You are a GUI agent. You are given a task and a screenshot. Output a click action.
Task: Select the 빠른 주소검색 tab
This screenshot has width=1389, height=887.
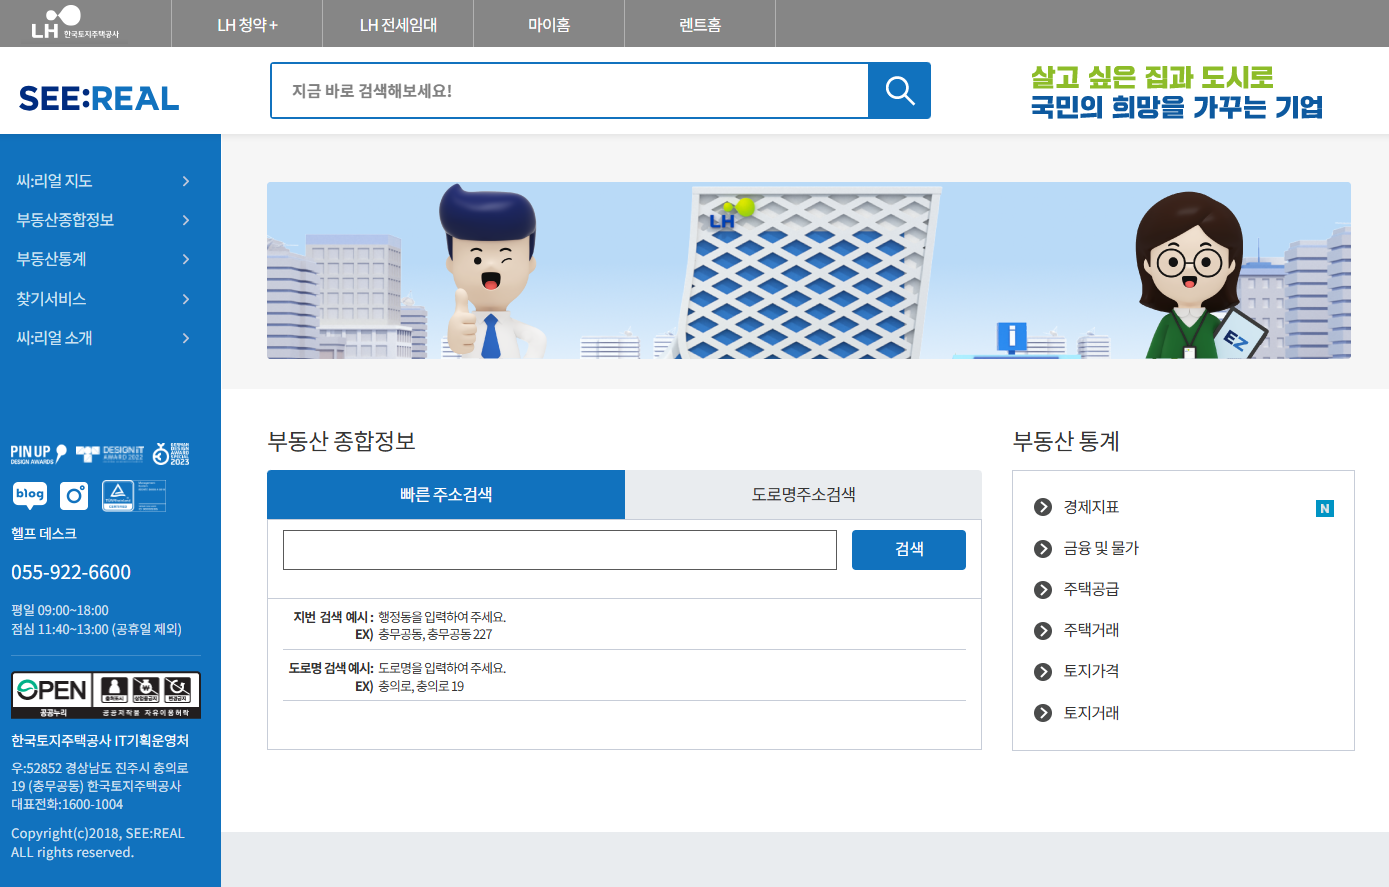click(446, 494)
